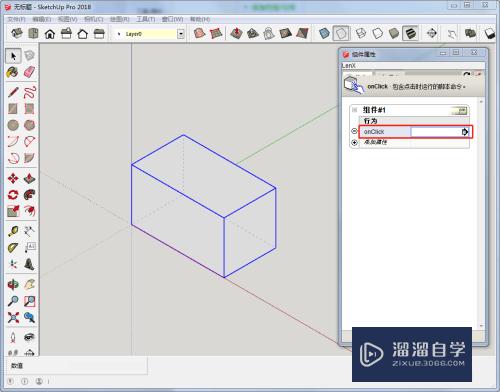Image resolution: width=500 pixels, height=392 pixels.
Task: Open the View menu
Action: pyautogui.click(x=67, y=19)
